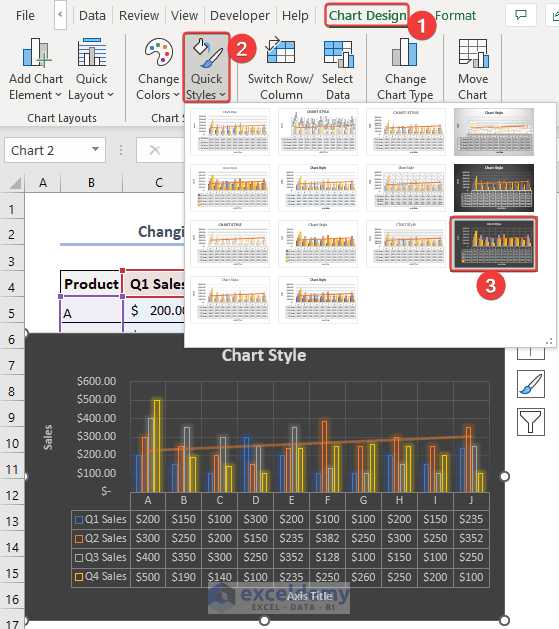Switch to the Review tab

pos(139,15)
